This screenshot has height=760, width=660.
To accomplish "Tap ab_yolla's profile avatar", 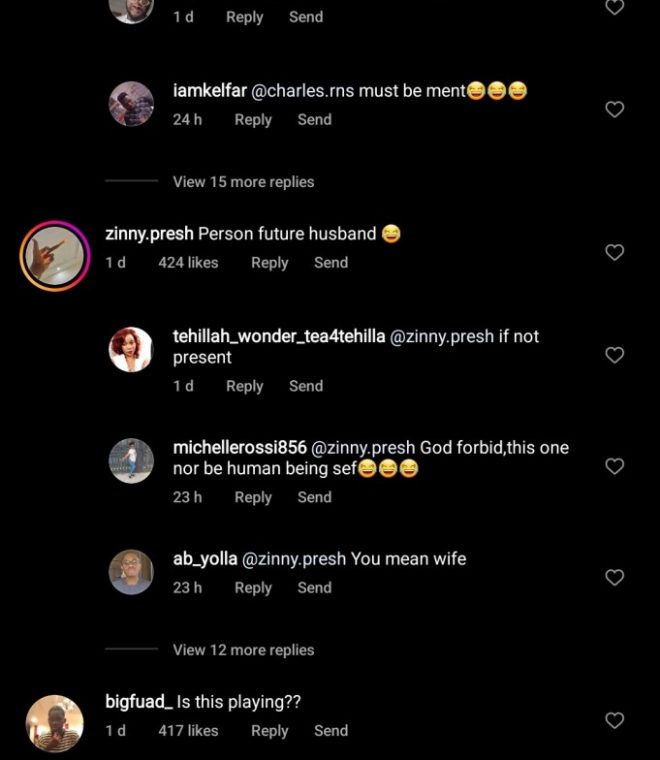I will (131, 572).
